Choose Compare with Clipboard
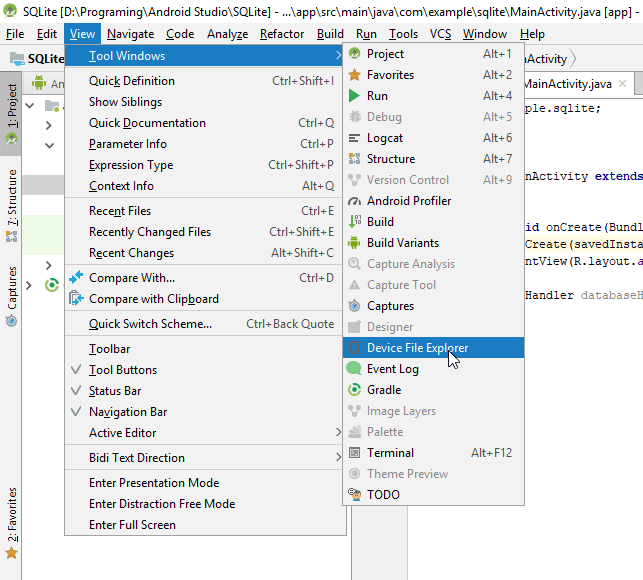 pyautogui.click(x=204, y=299)
